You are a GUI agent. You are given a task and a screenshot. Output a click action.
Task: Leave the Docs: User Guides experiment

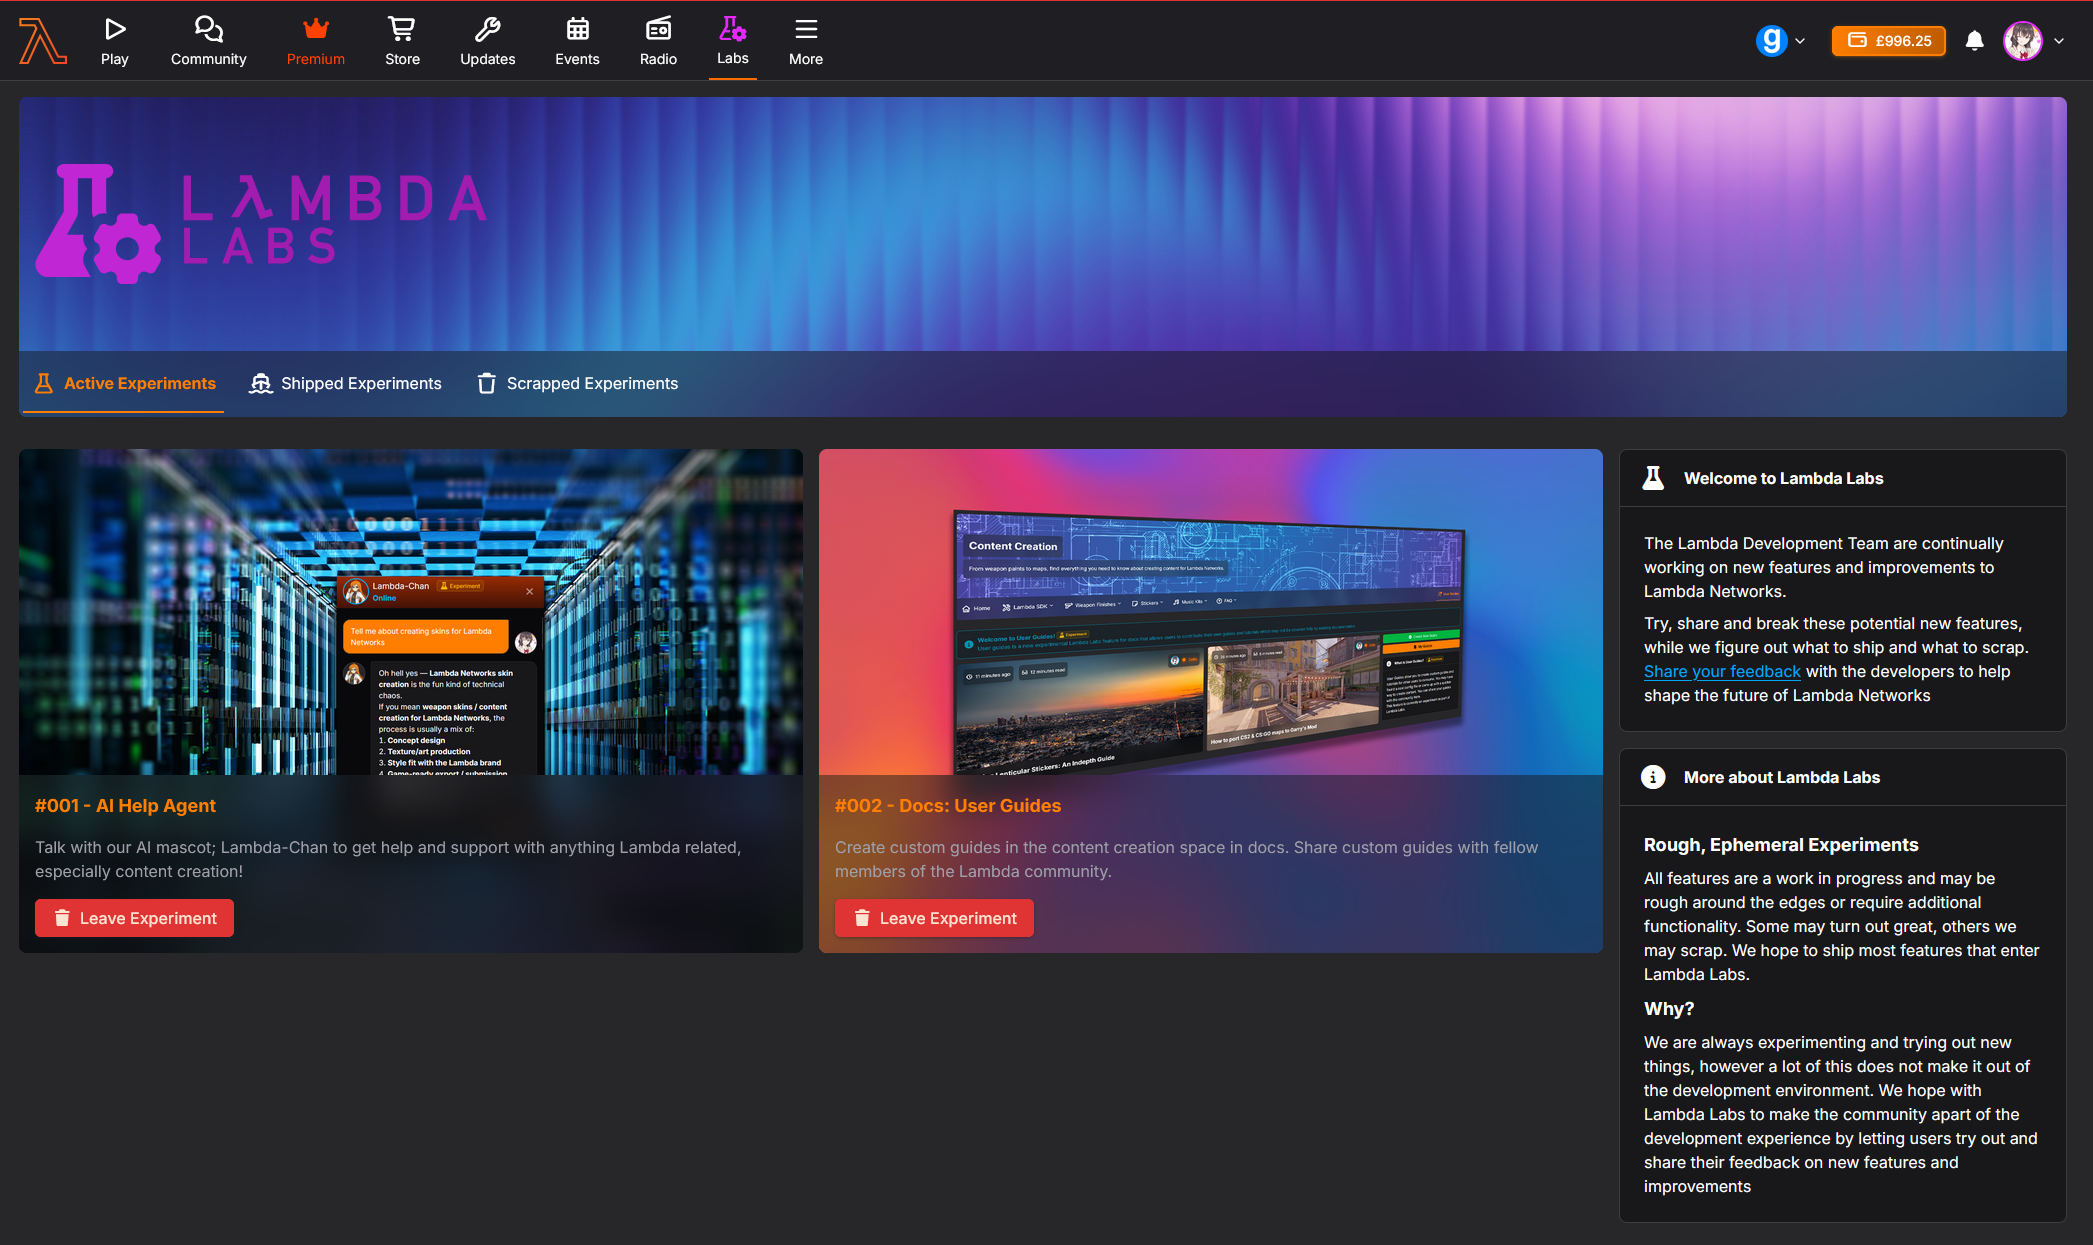(x=934, y=918)
